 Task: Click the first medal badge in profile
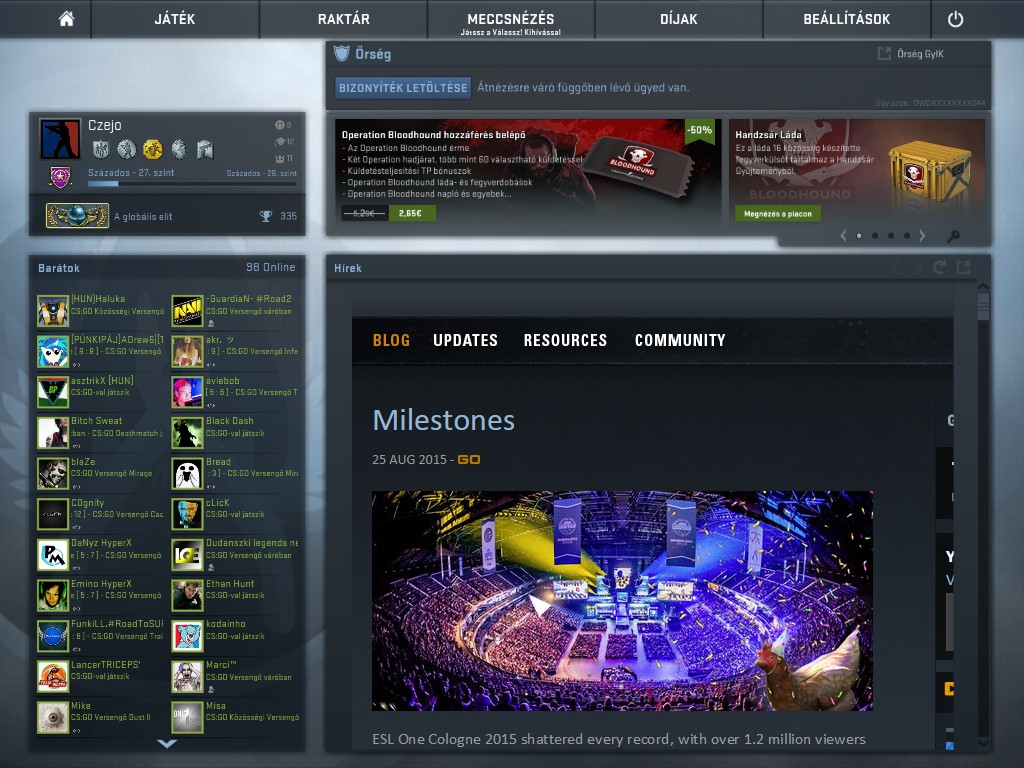[x=101, y=150]
